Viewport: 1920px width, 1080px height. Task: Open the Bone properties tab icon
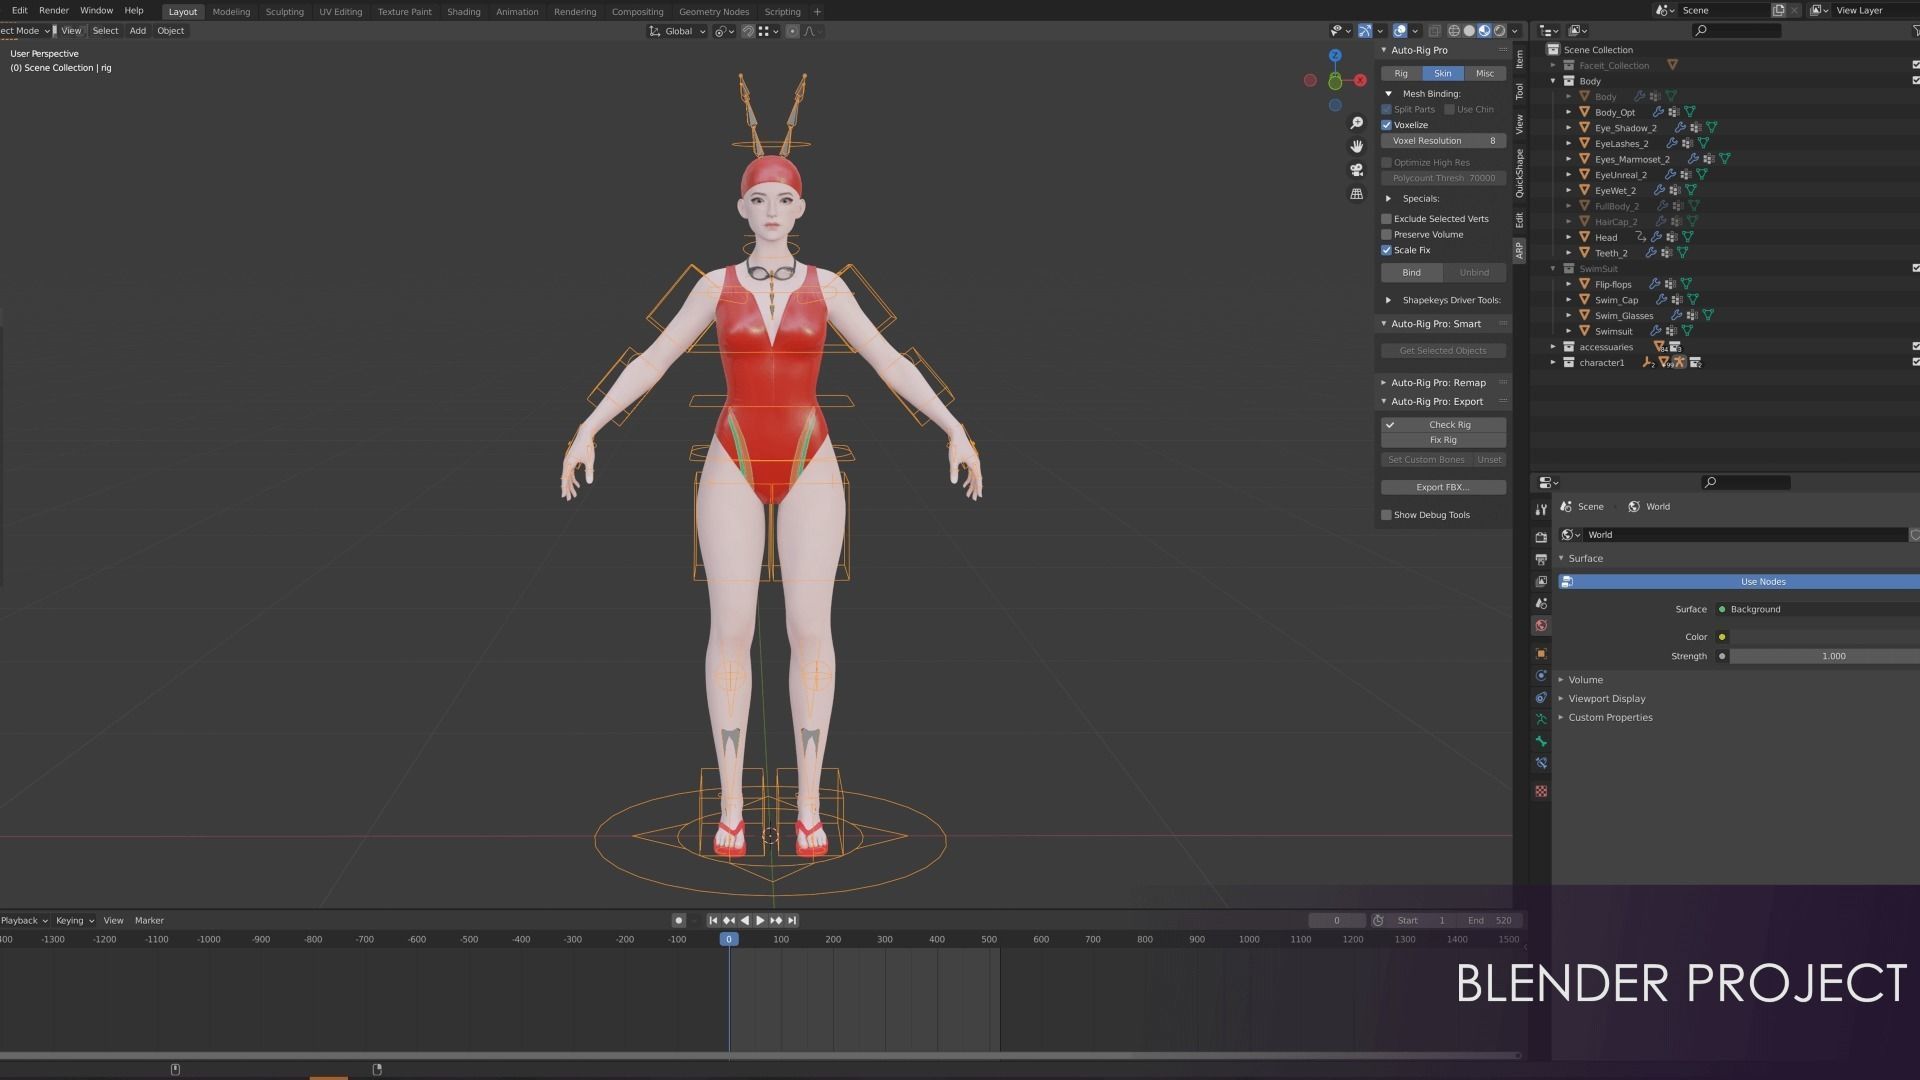(1541, 741)
